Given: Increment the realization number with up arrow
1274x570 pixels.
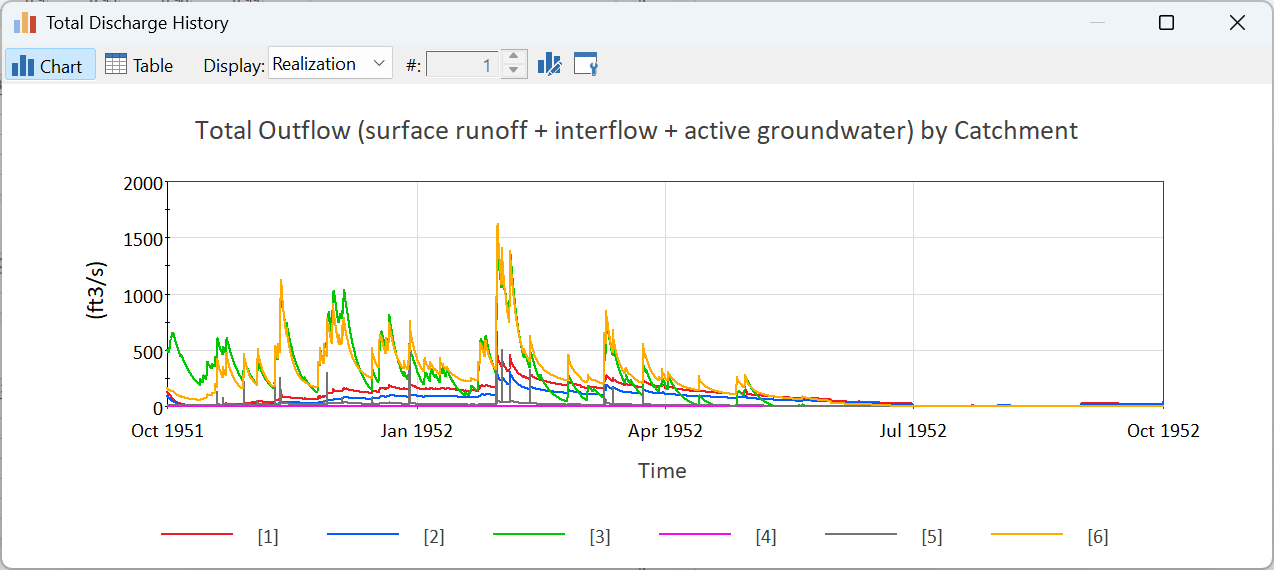Looking at the screenshot, I should (x=513, y=58).
